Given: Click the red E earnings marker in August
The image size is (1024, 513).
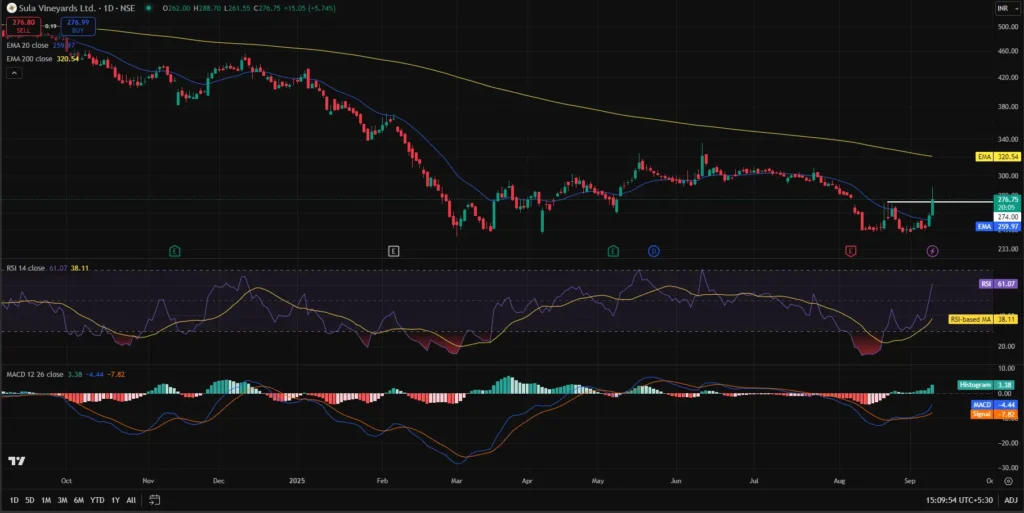Looking at the screenshot, I should [x=850, y=250].
